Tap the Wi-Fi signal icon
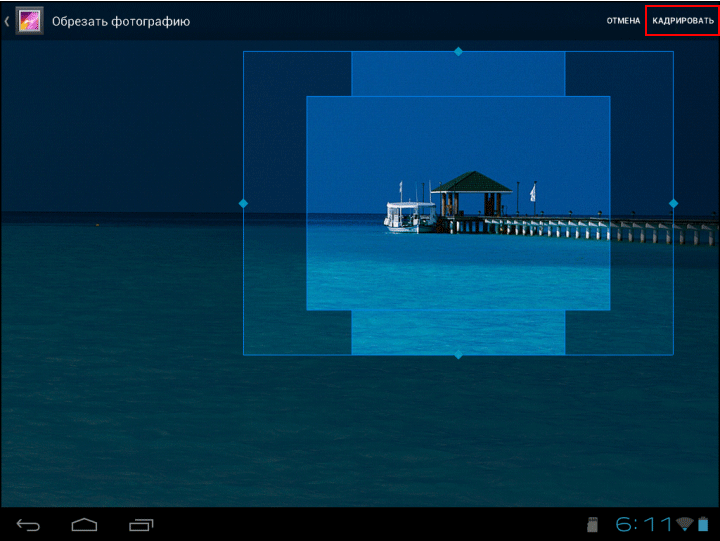This screenshot has width=720, height=541. (x=684, y=524)
